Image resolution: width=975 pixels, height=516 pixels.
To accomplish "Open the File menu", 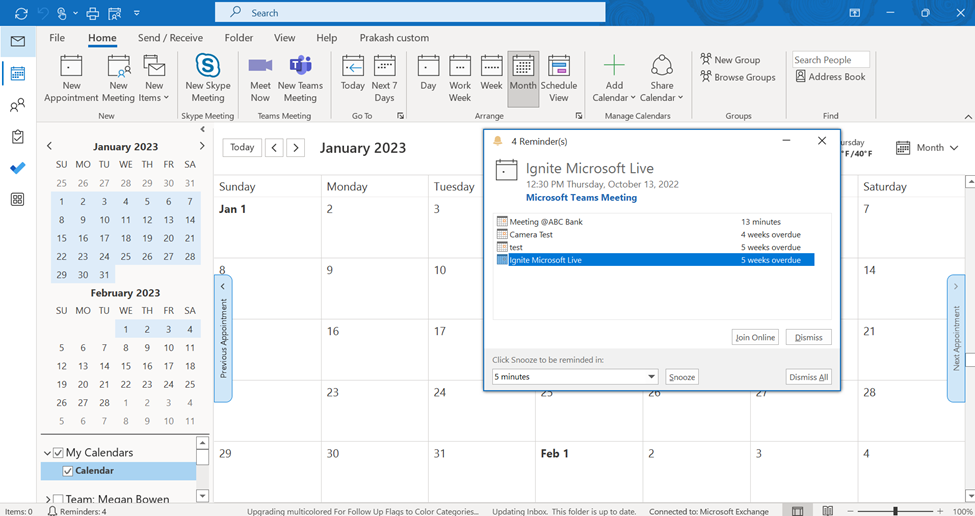I will pos(57,38).
